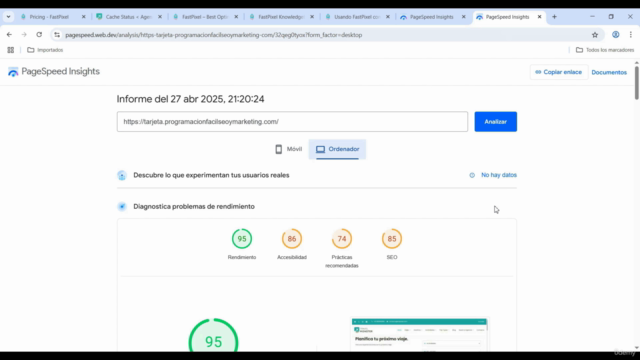Viewport: 640px width, 360px height.
Task: Open site information icon in address bar
Action: 57,35
